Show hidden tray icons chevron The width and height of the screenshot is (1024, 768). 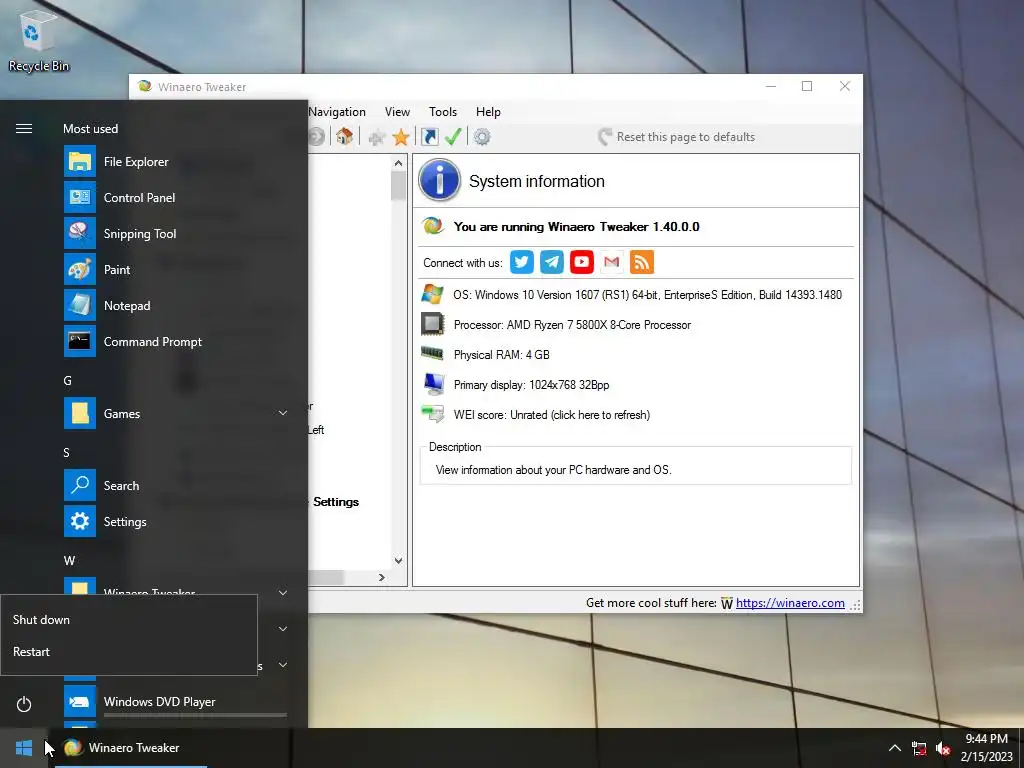point(895,748)
